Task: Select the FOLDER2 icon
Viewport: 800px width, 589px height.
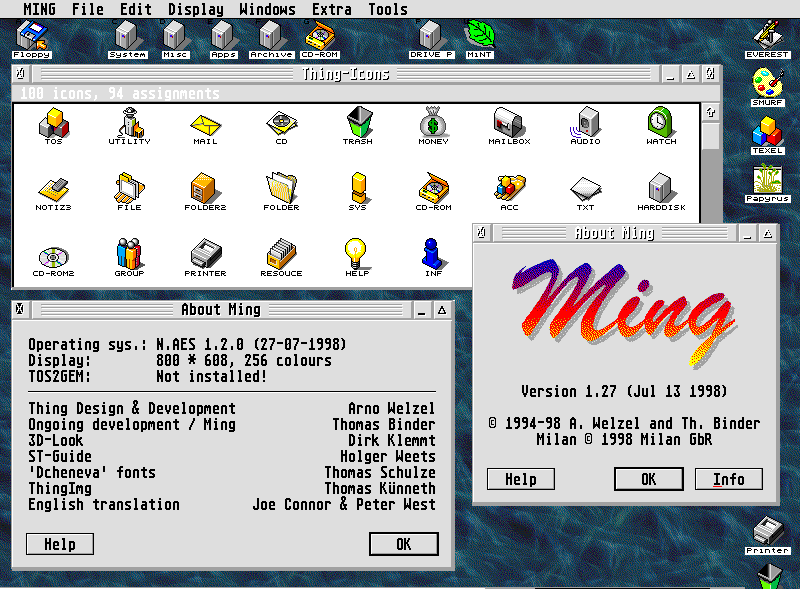Action: (205, 192)
